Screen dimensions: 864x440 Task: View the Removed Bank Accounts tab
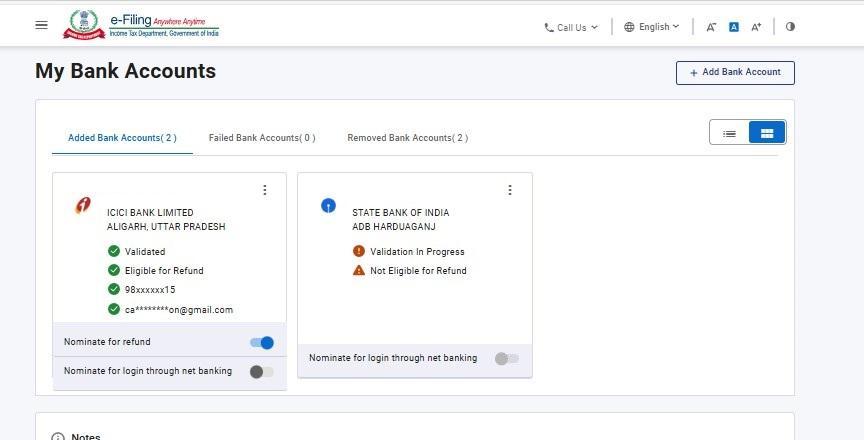pos(407,138)
